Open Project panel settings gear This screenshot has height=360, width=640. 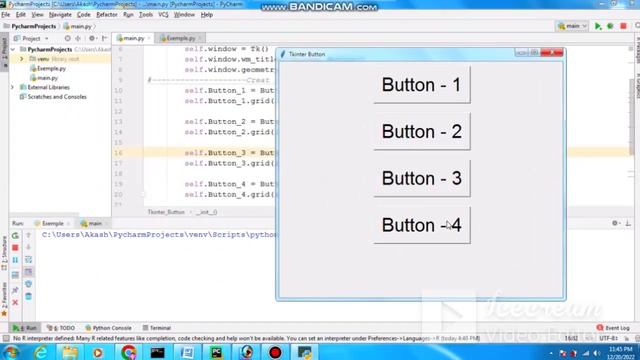pyautogui.click(x=92, y=38)
